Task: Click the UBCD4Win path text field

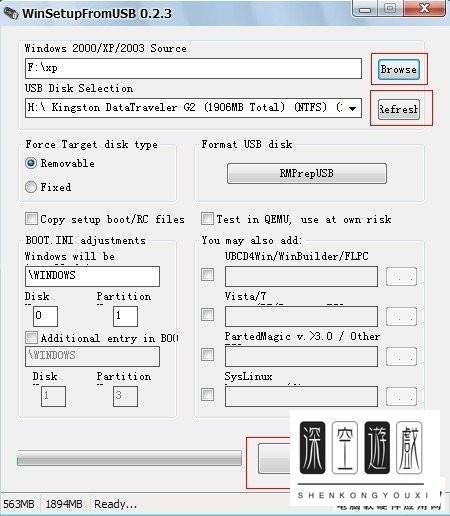Action: pos(301,276)
